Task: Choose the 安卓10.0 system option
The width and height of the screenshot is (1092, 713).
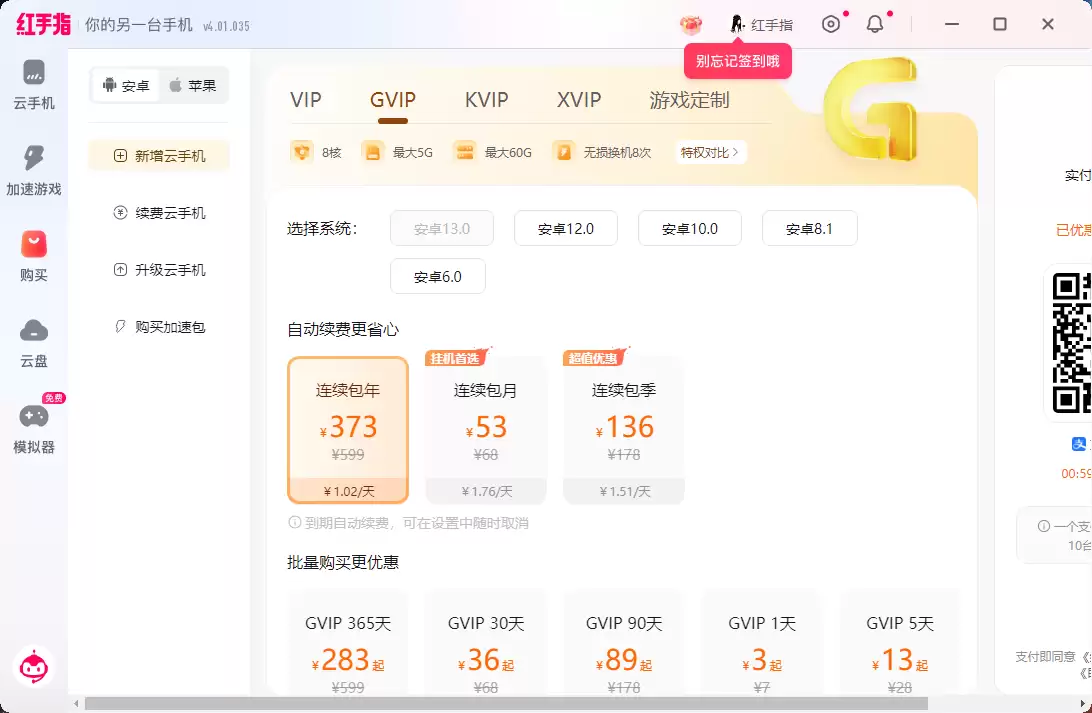Action: (x=689, y=228)
